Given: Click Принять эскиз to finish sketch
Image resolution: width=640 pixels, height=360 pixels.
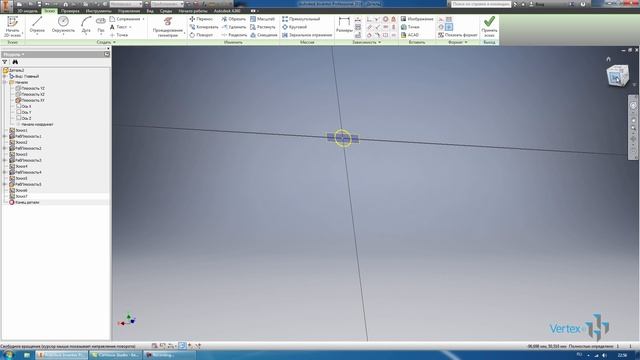Looking at the screenshot, I should coord(489,27).
